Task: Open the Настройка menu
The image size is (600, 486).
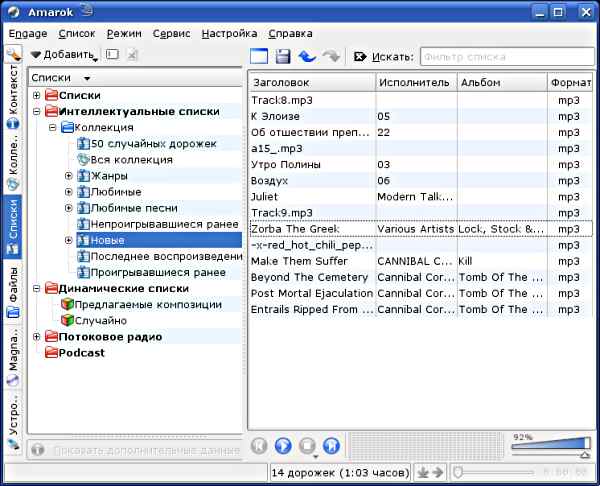Action: [x=229, y=34]
